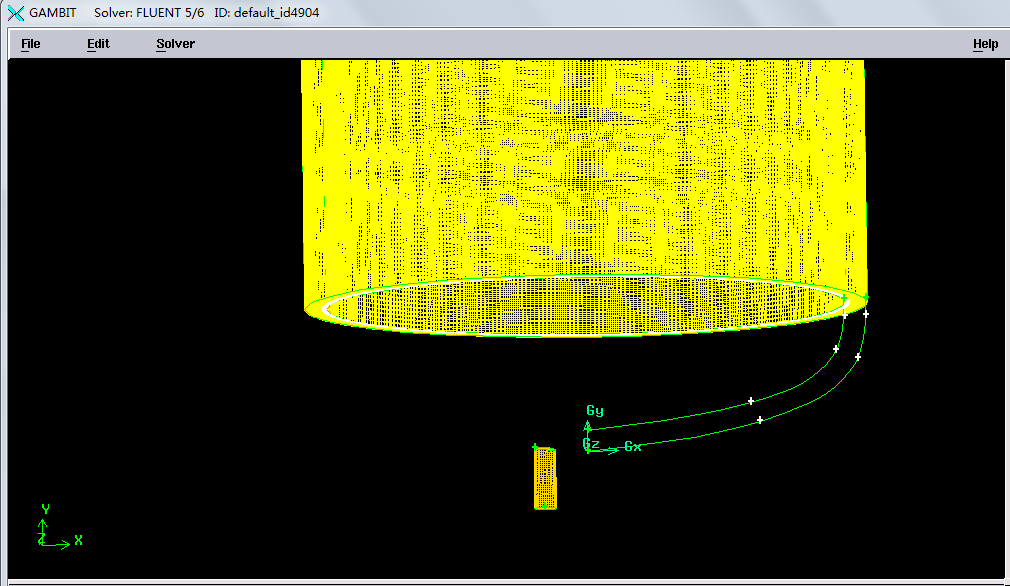Pick the green vertex atop the orange rectangle
Image resolution: width=1010 pixels, height=586 pixels.
tap(535, 447)
